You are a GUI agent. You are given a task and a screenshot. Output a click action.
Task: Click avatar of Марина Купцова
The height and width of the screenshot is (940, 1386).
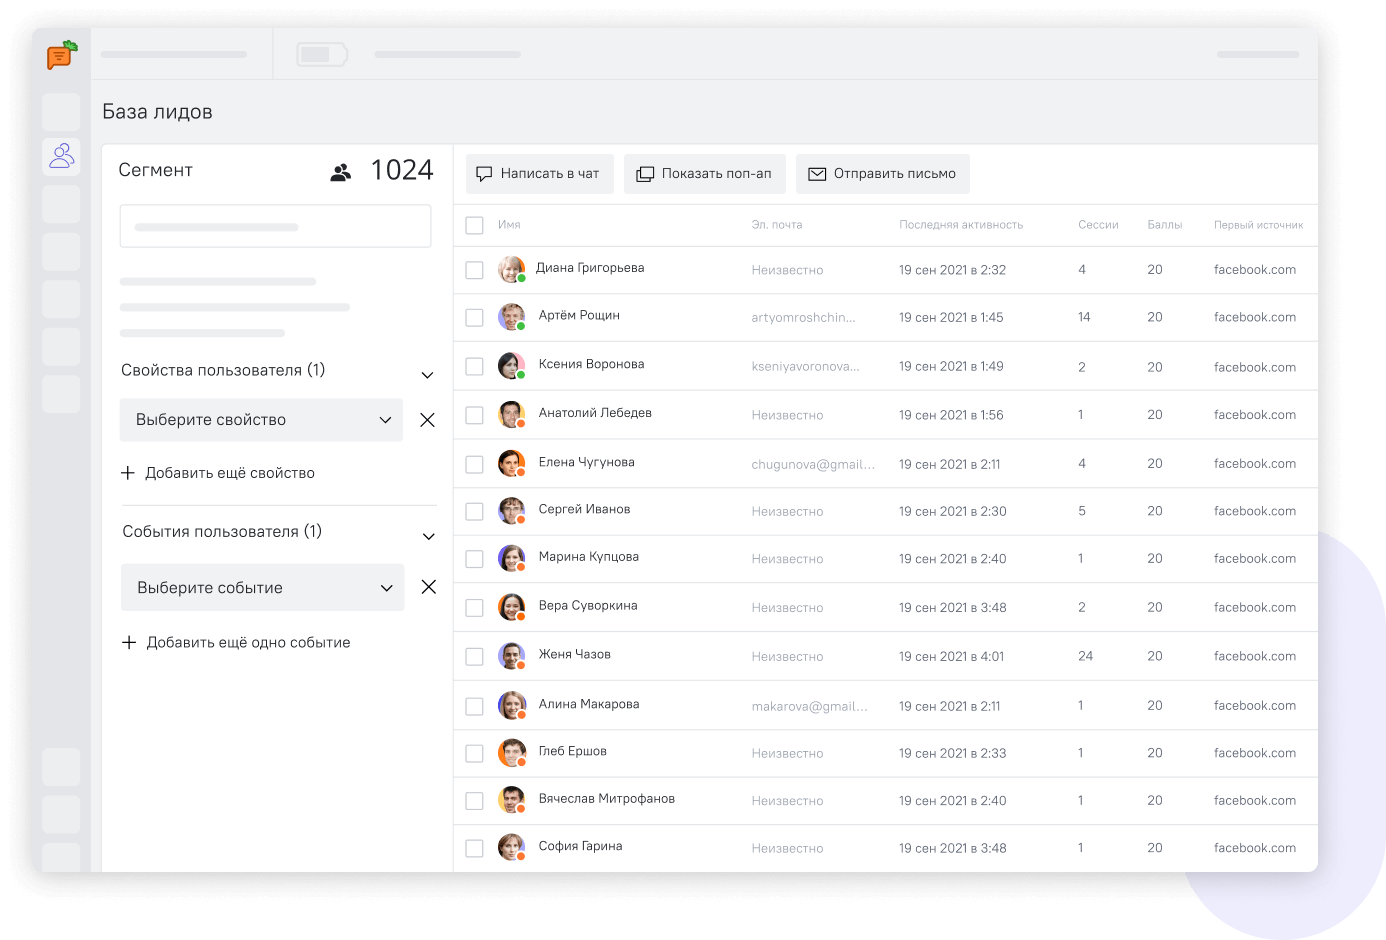[512, 558]
